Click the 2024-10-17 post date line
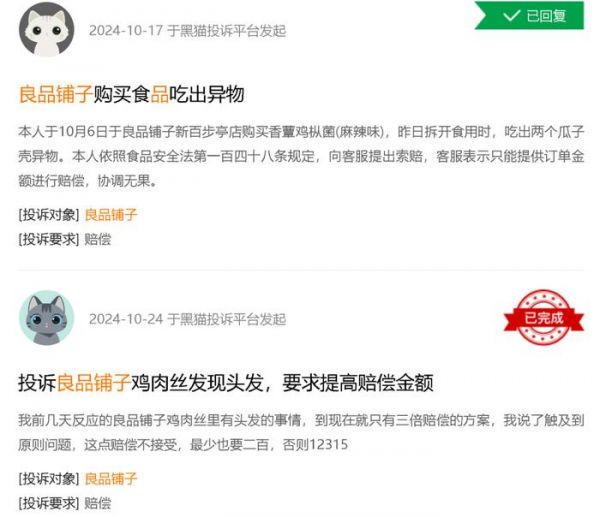 coord(188,31)
